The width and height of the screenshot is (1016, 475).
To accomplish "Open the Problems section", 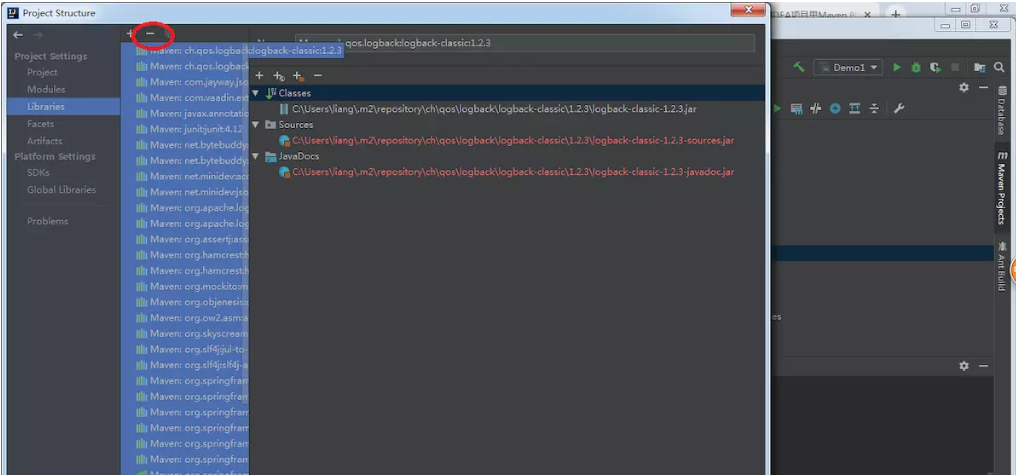I will pyautogui.click(x=47, y=221).
